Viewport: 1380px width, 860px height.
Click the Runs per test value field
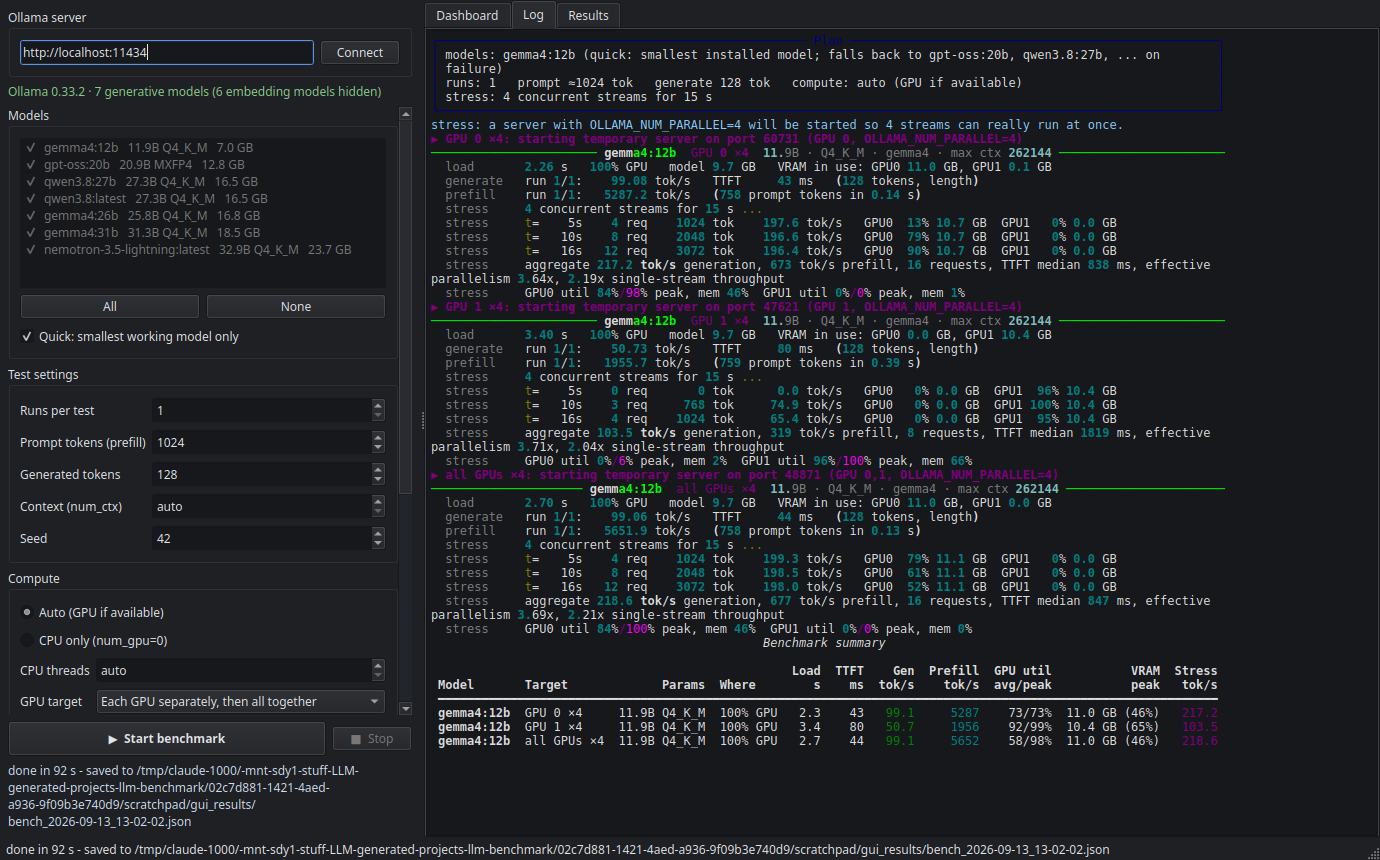coord(262,411)
